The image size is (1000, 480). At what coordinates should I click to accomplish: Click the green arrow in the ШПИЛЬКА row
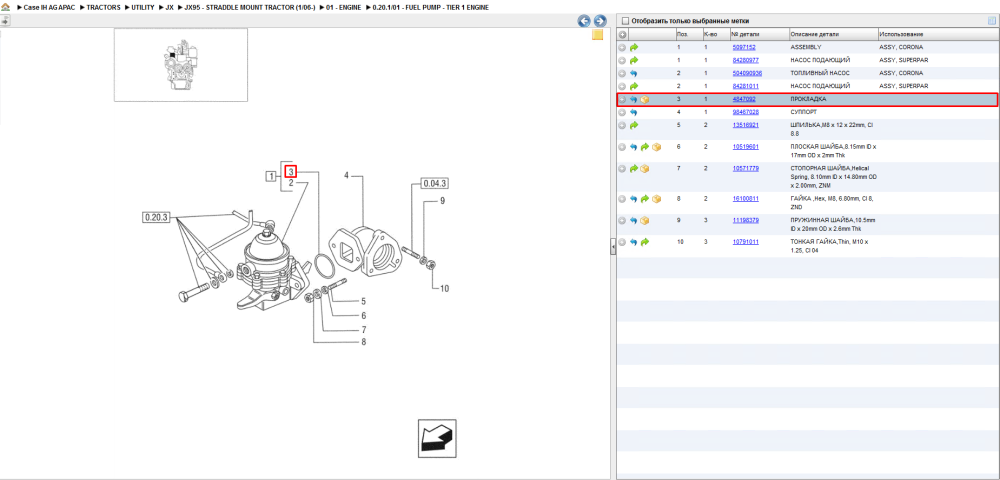pyautogui.click(x=633, y=126)
